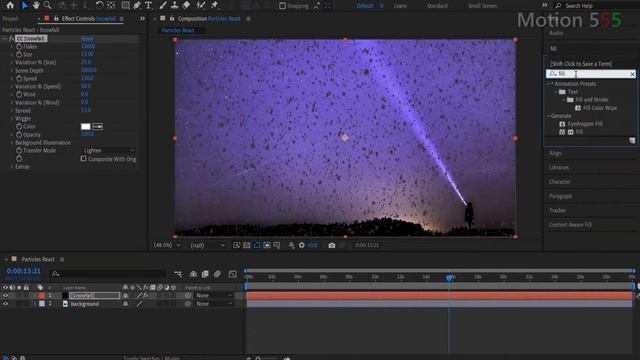Select the Rectangle shape tool
Viewport: 640px width, 360px height.
click(126, 5)
